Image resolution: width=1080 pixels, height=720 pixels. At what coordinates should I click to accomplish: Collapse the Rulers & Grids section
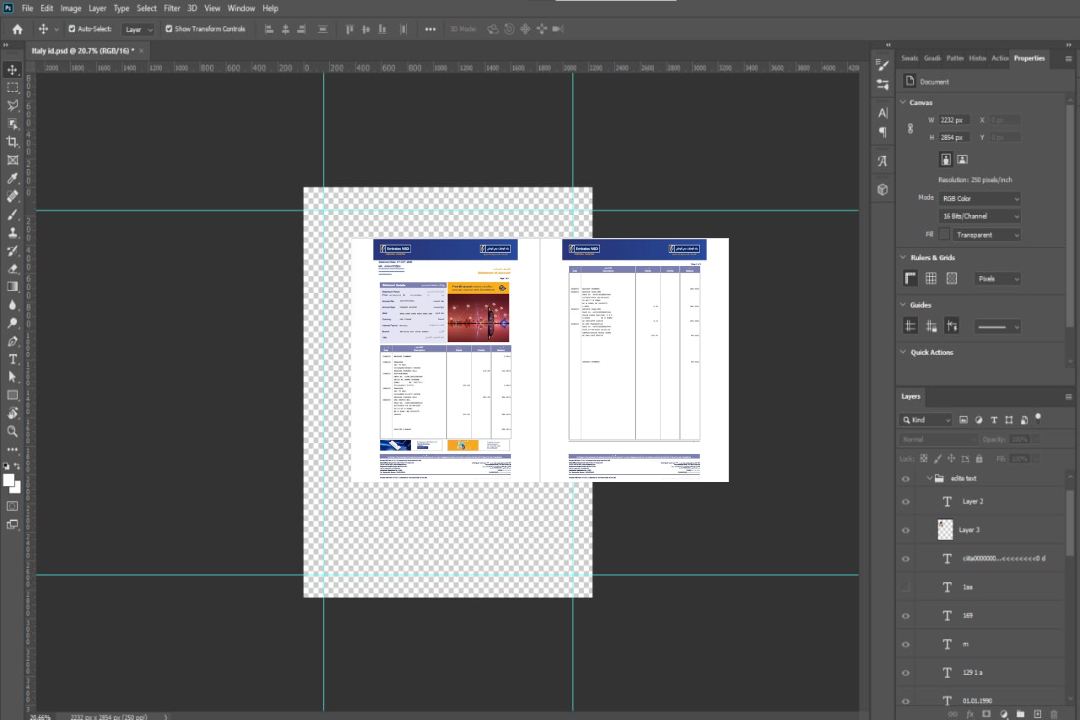click(903, 257)
